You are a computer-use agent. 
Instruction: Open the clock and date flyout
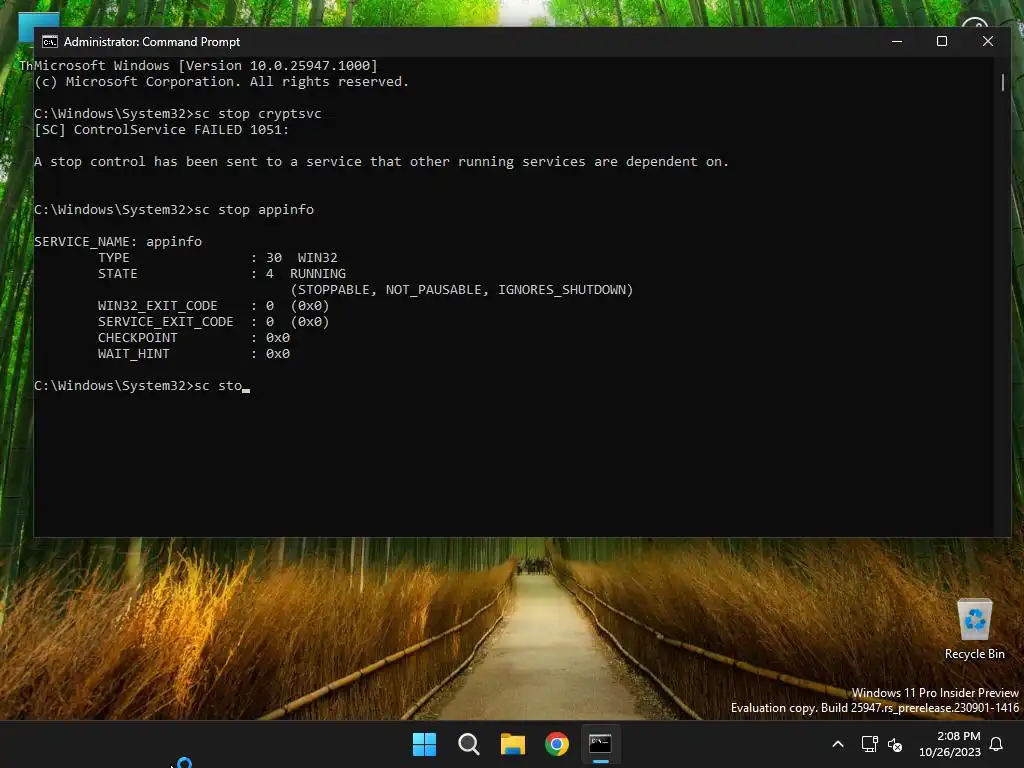click(950, 744)
